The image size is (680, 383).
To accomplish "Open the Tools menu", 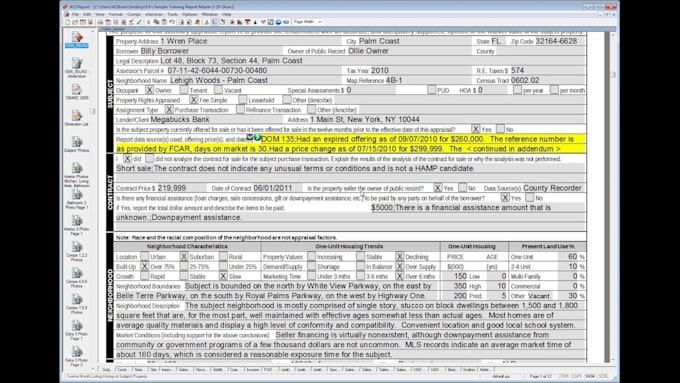I will [x=173, y=14].
